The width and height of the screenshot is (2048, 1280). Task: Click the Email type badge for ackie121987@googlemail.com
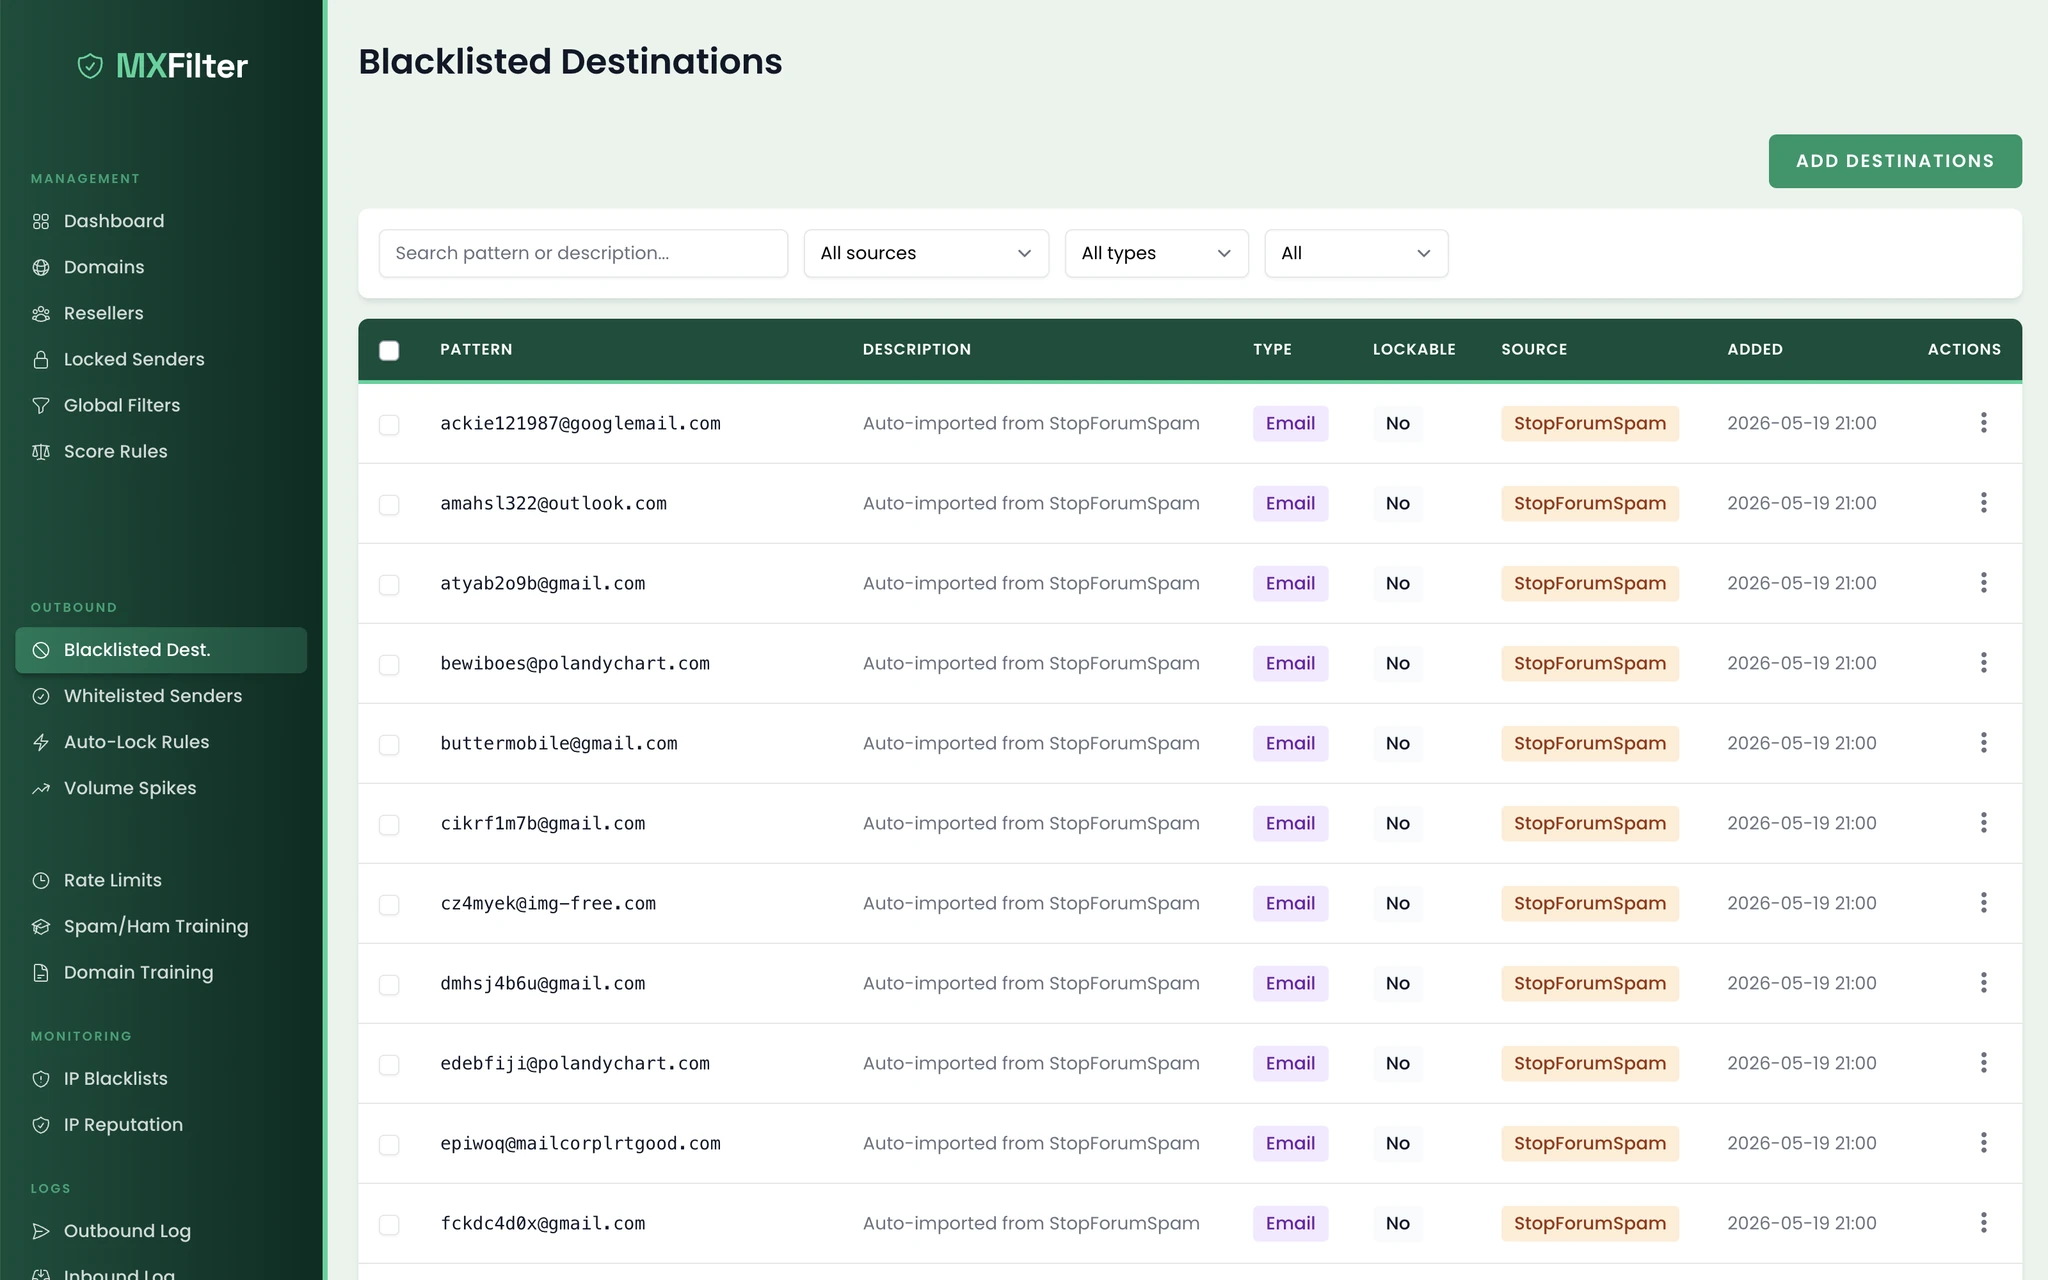1290,423
